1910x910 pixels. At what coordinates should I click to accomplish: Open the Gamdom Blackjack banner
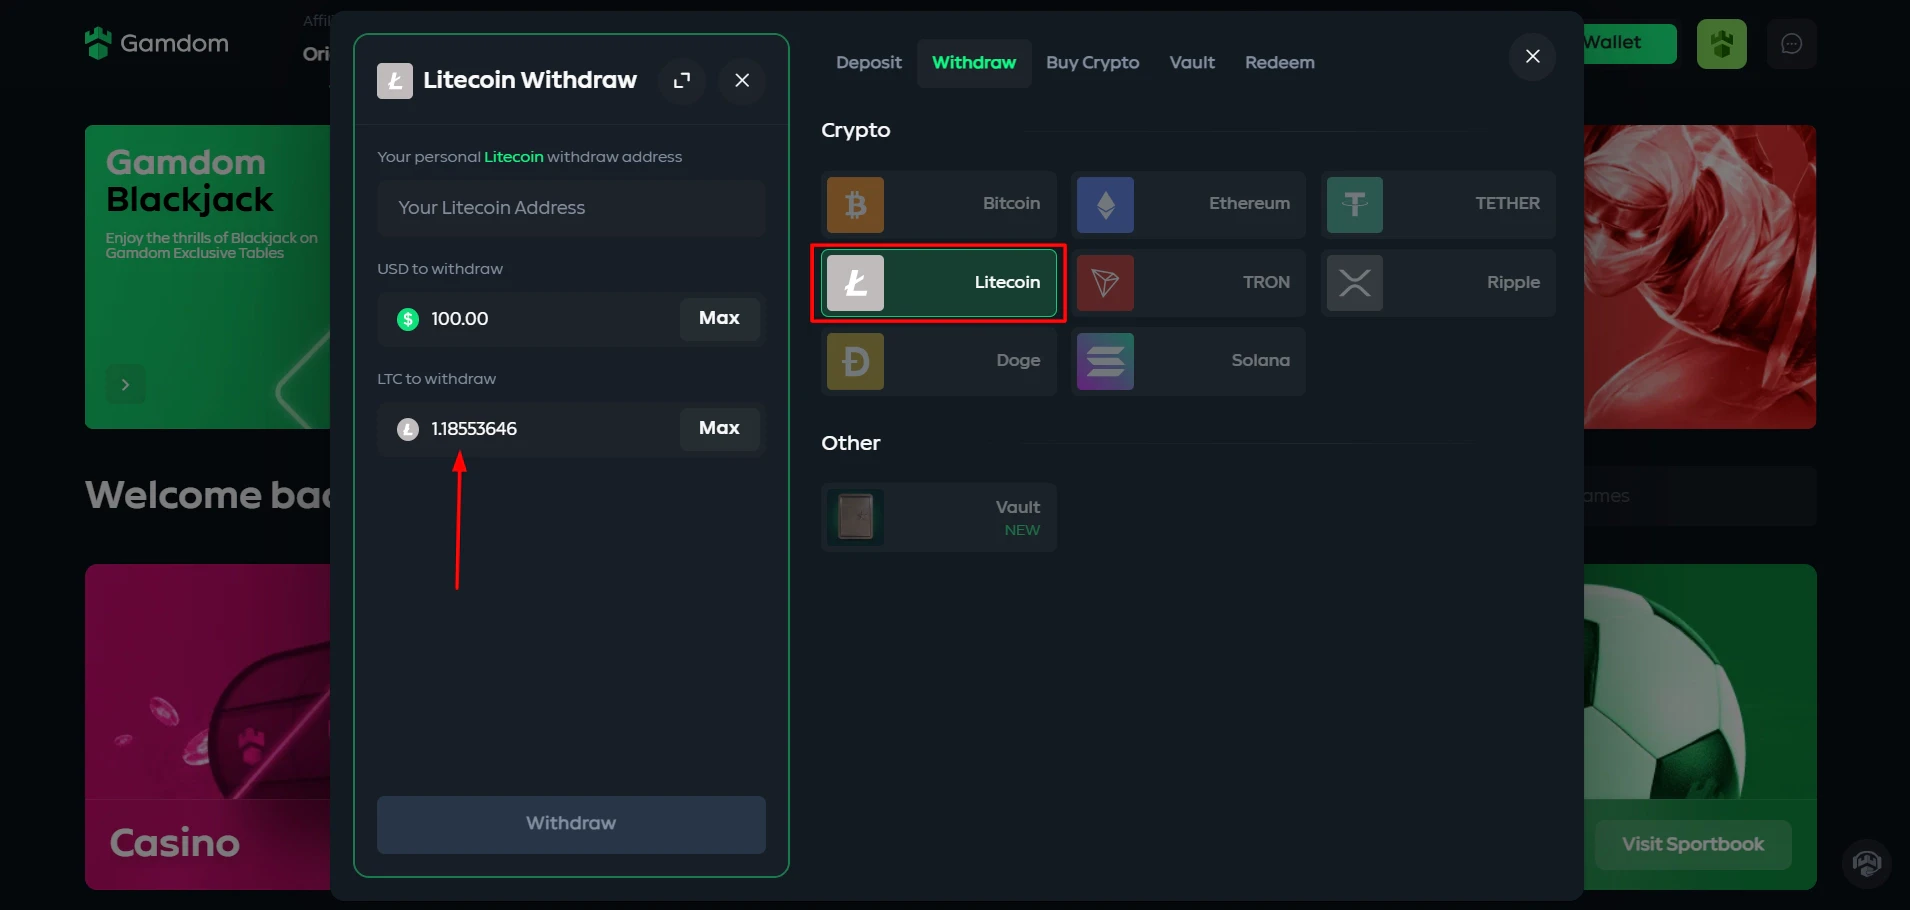[208, 277]
